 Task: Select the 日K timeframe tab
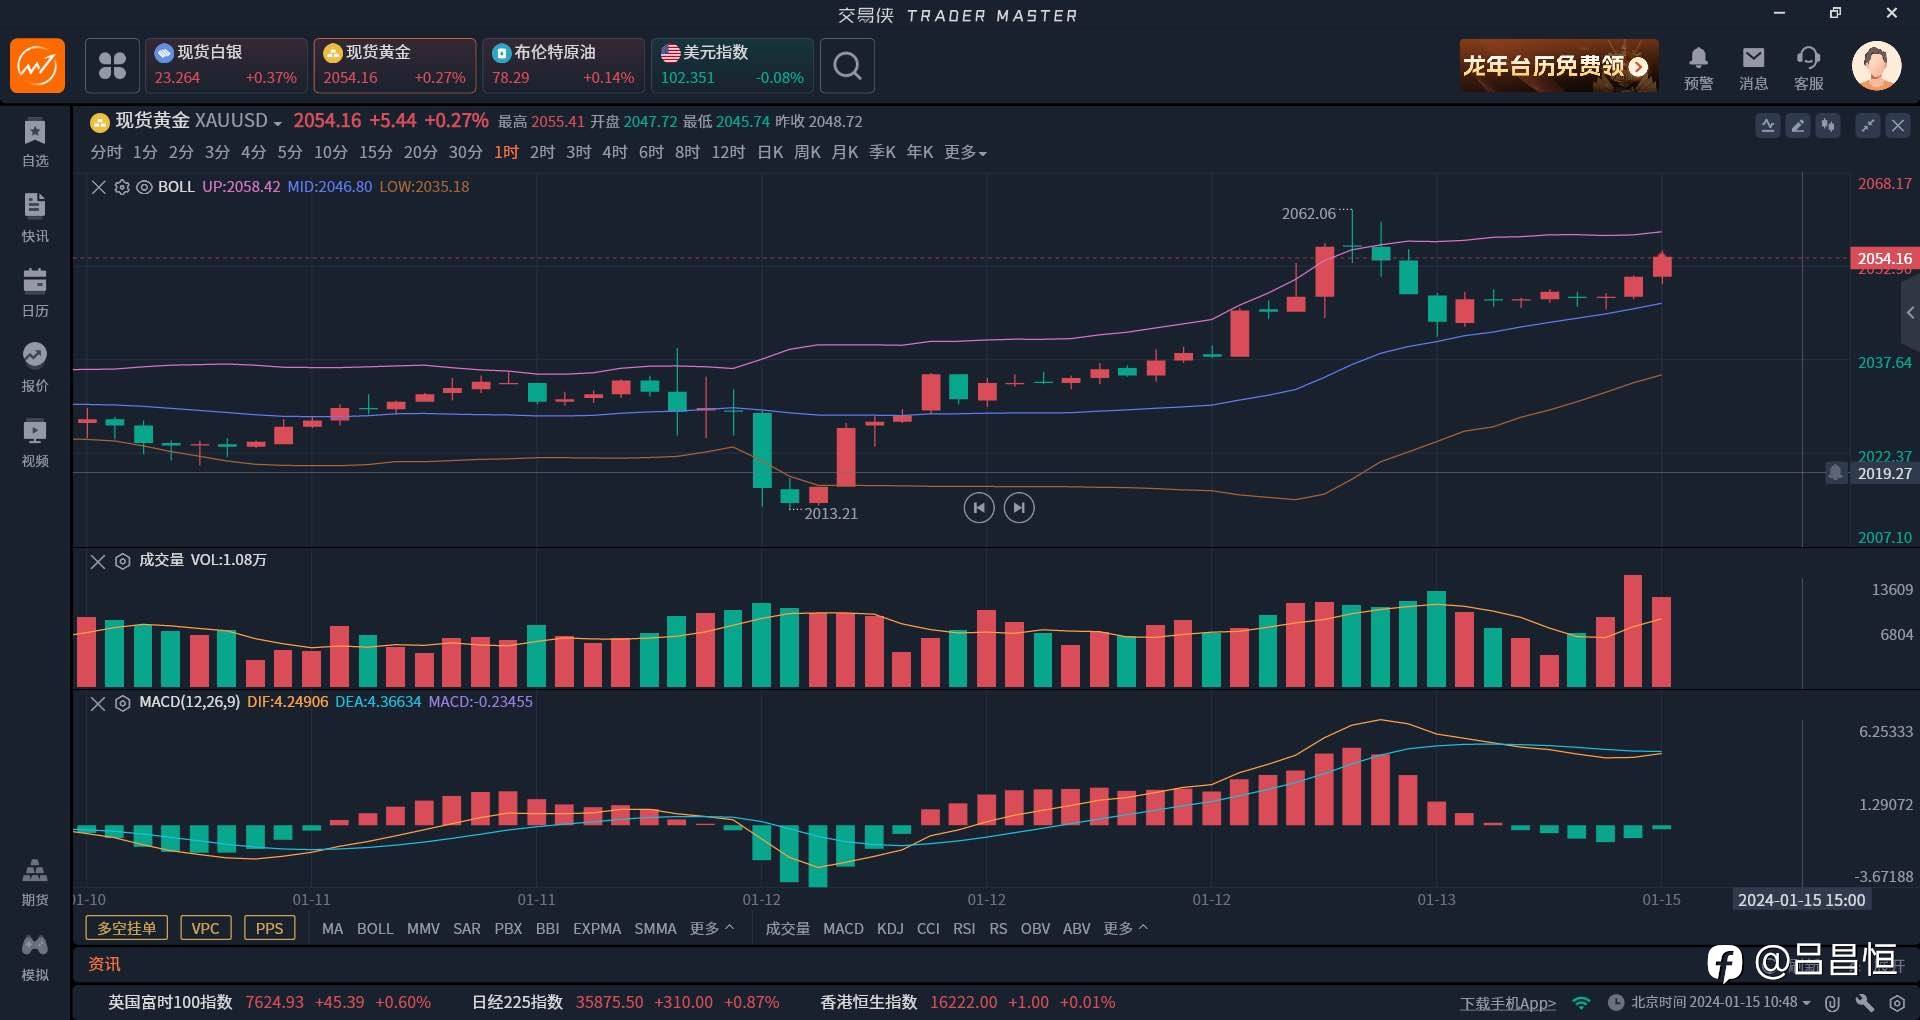tap(769, 152)
